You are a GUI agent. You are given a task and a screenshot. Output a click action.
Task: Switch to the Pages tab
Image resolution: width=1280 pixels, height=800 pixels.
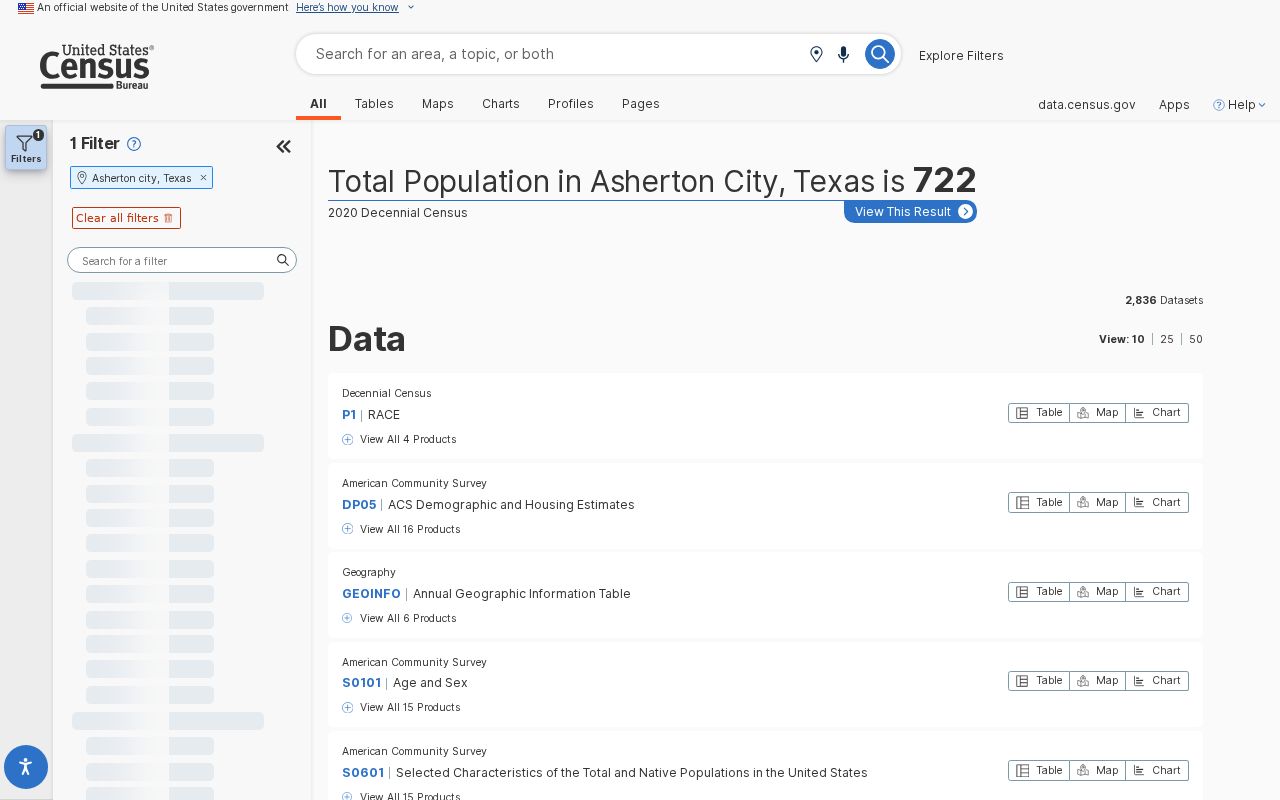pyautogui.click(x=641, y=104)
